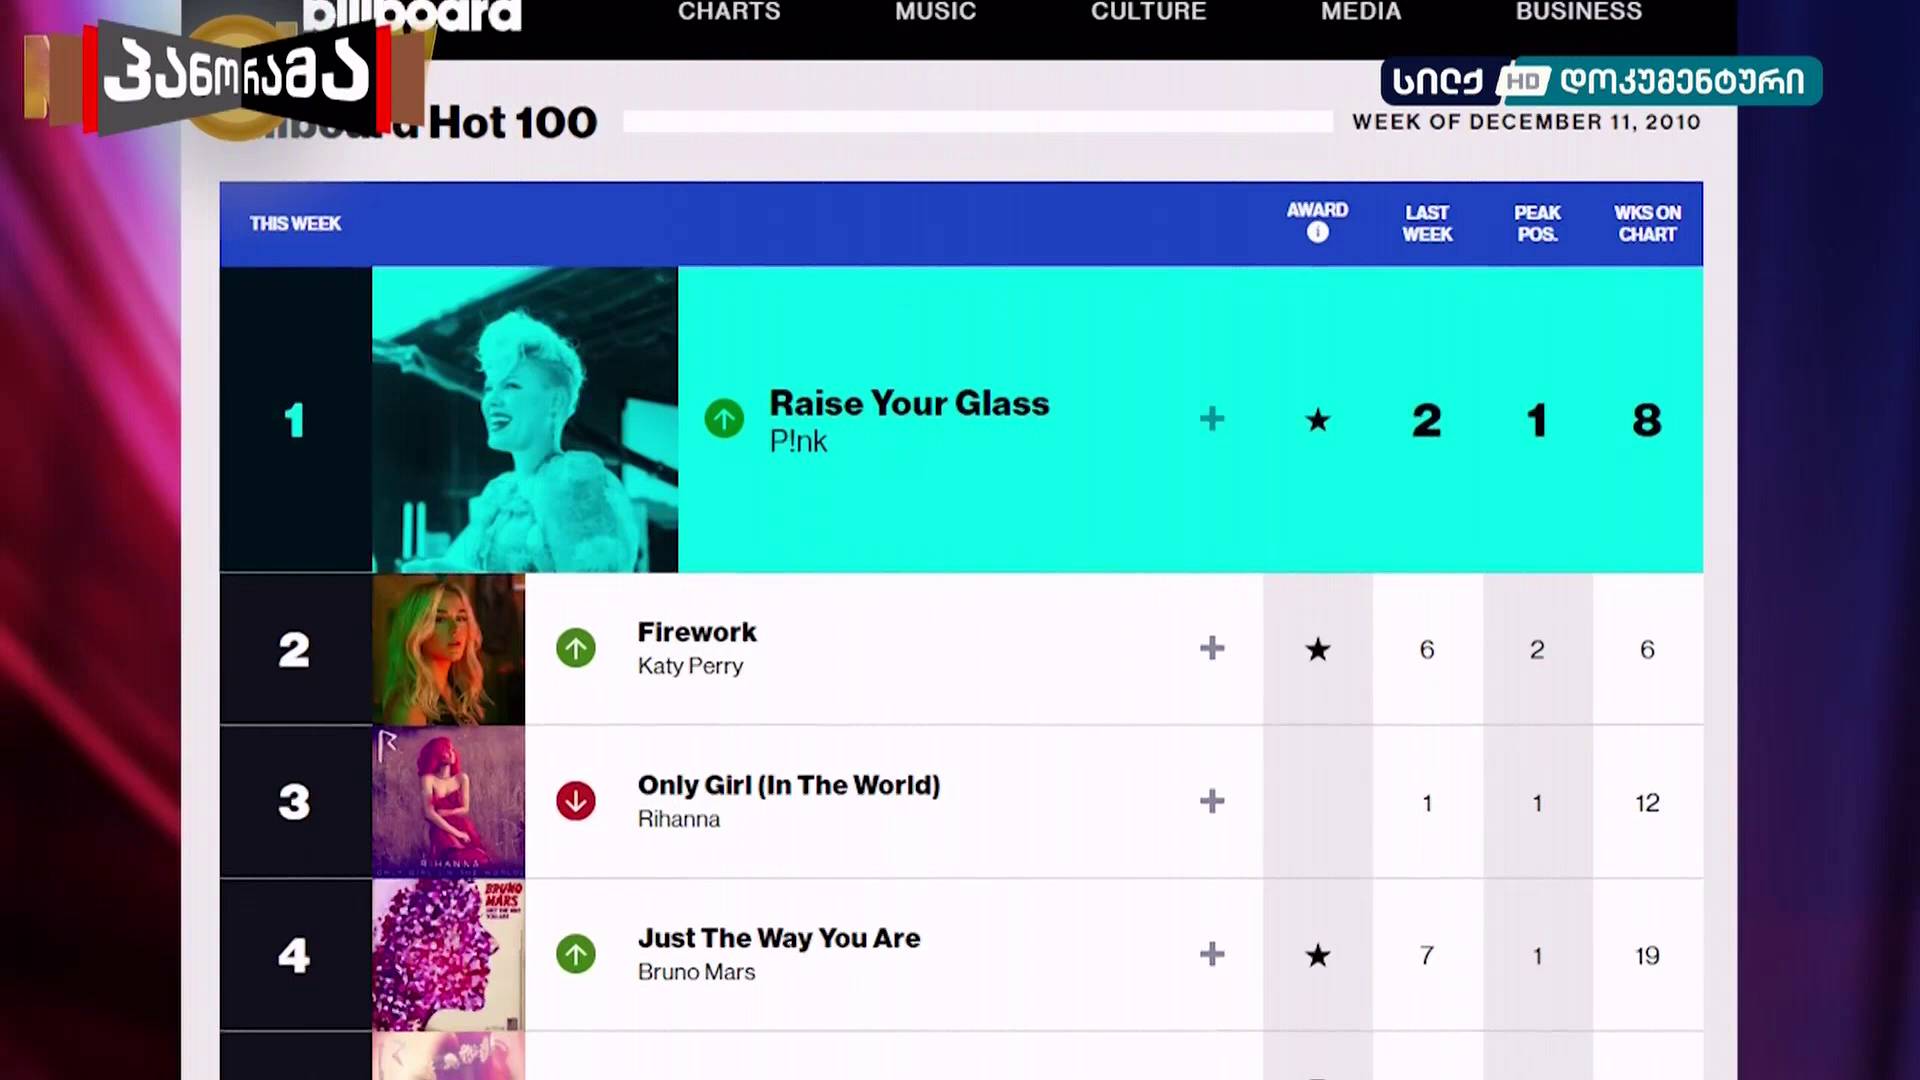Image resolution: width=1920 pixels, height=1080 pixels.
Task: Click award star in Firework row
Action: 1318,650
